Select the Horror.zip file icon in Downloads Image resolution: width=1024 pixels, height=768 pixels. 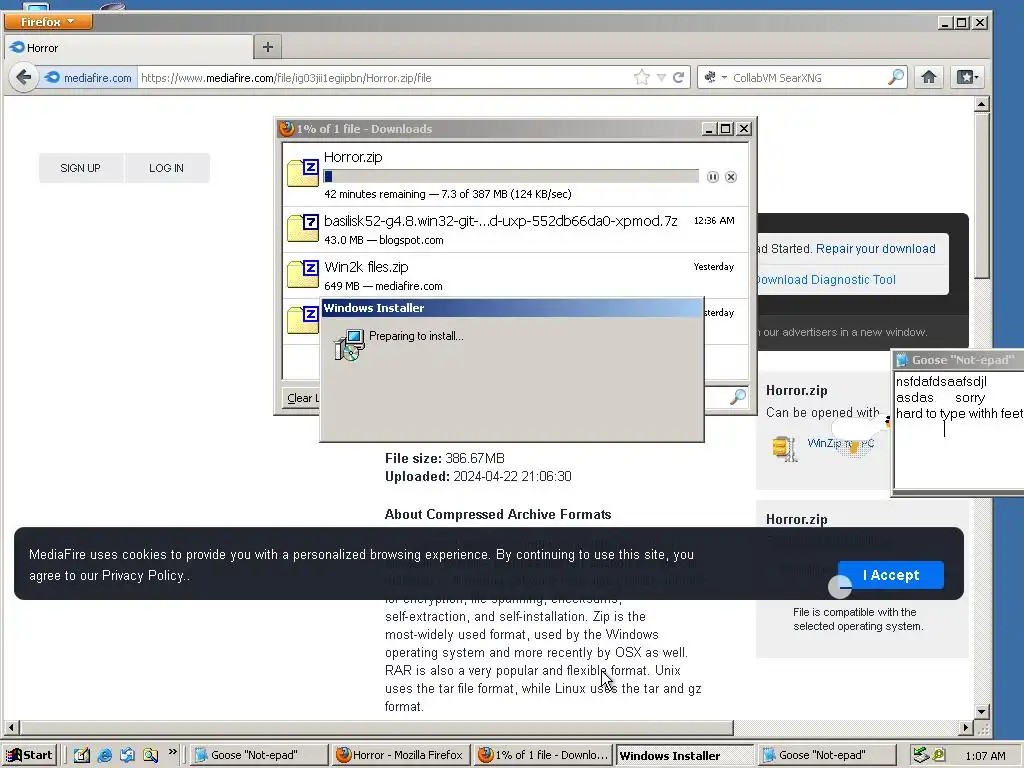(302, 173)
